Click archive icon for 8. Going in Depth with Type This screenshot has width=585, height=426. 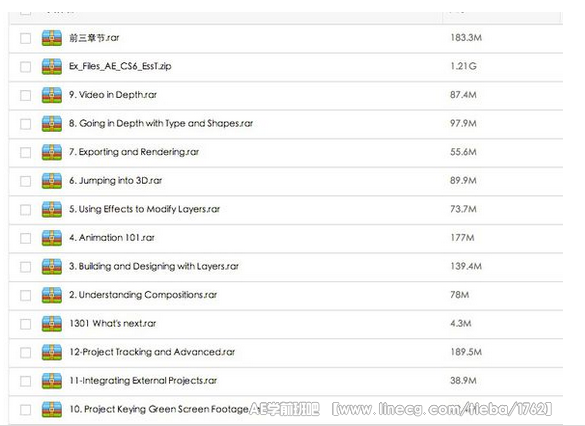tap(52, 124)
